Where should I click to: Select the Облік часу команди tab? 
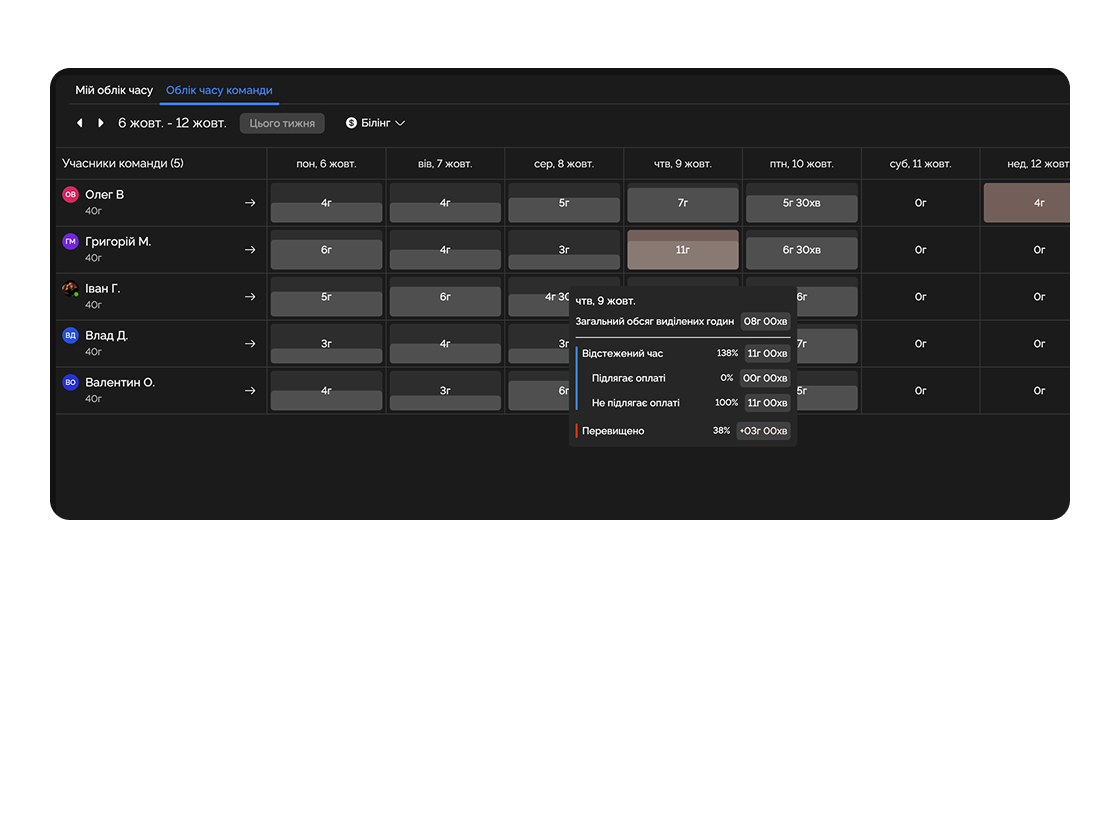219,90
